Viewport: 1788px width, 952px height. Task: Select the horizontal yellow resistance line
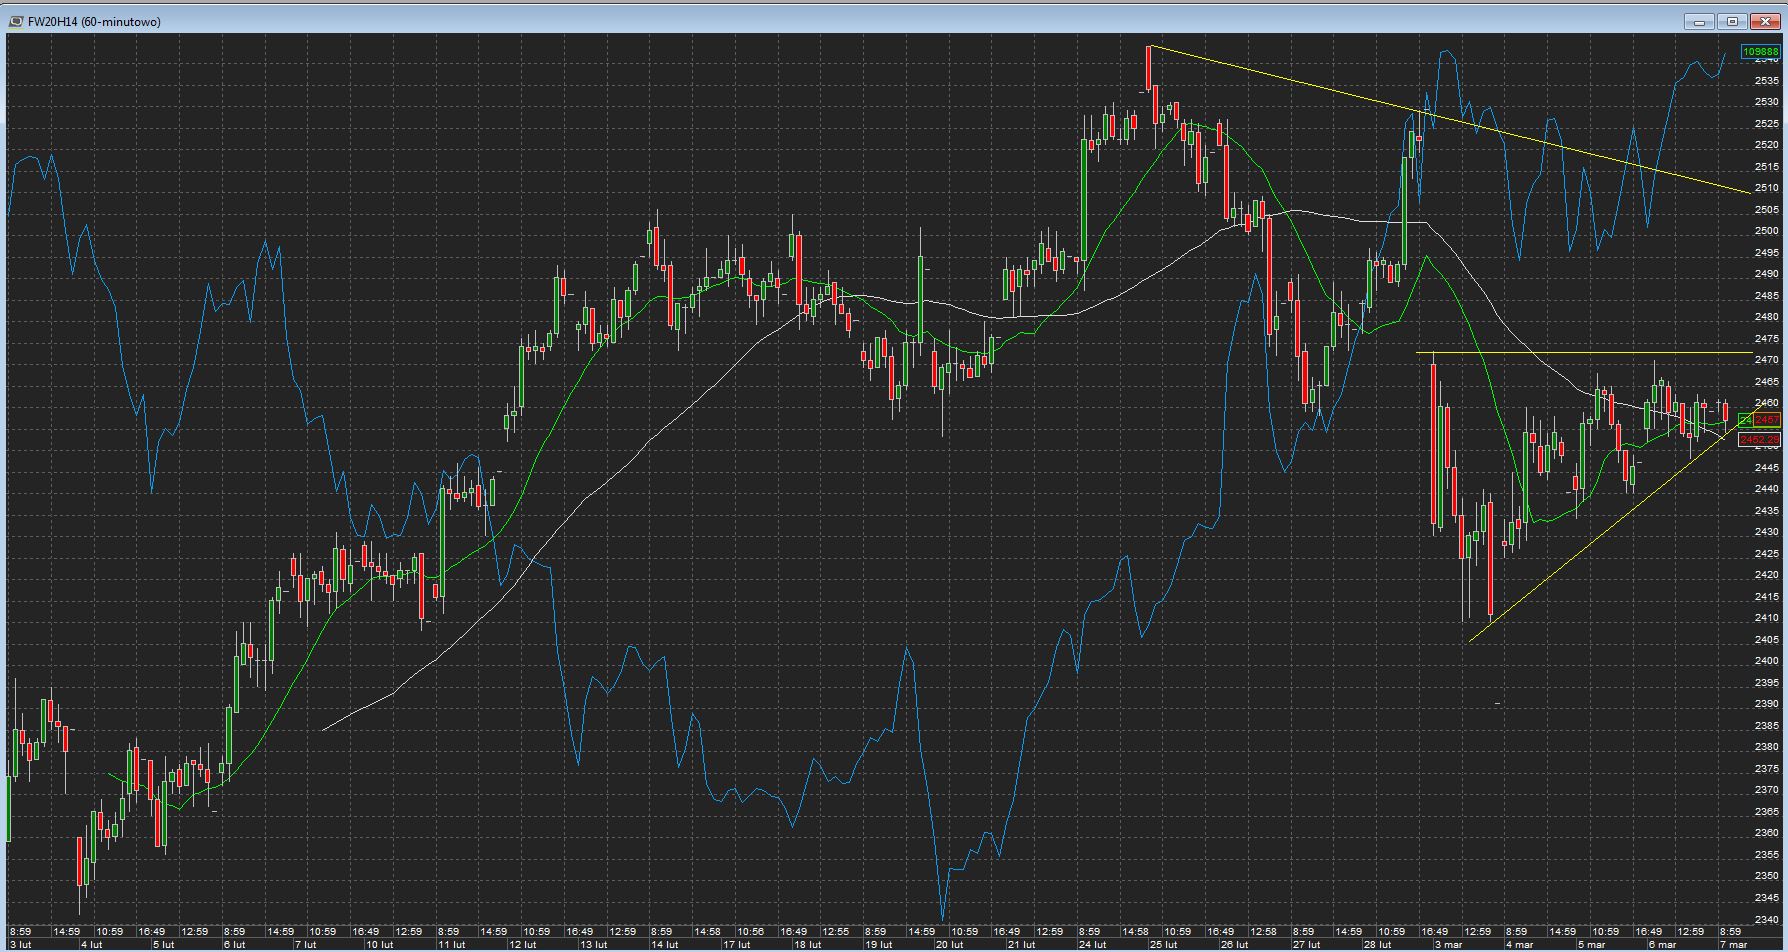(x=1580, y=353)
